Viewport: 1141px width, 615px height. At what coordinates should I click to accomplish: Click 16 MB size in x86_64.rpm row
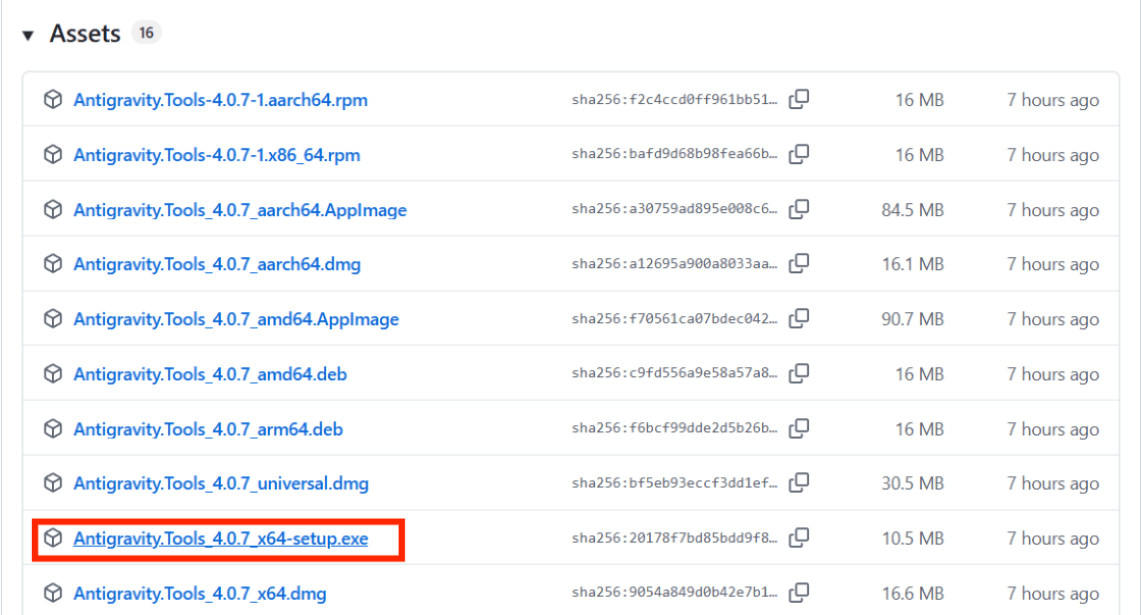pos(920,155)
